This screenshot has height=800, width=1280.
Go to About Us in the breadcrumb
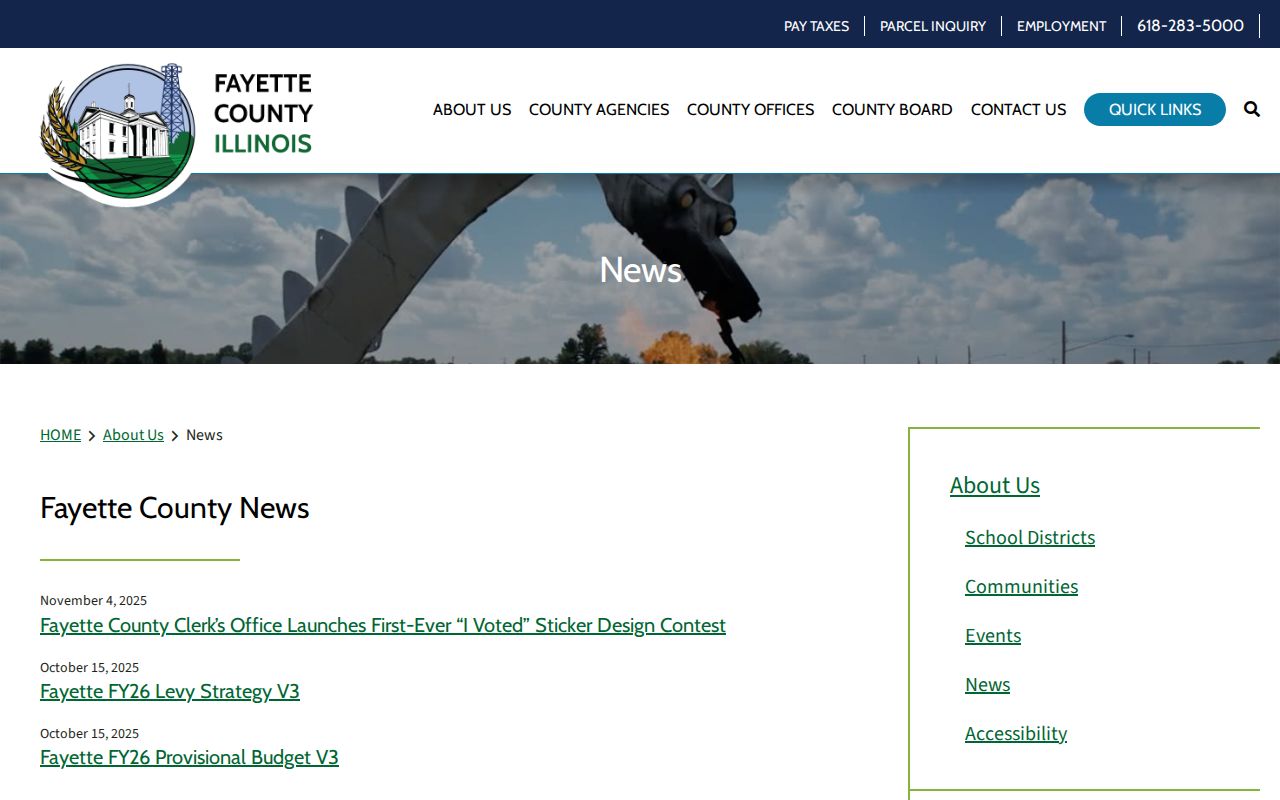133,435
